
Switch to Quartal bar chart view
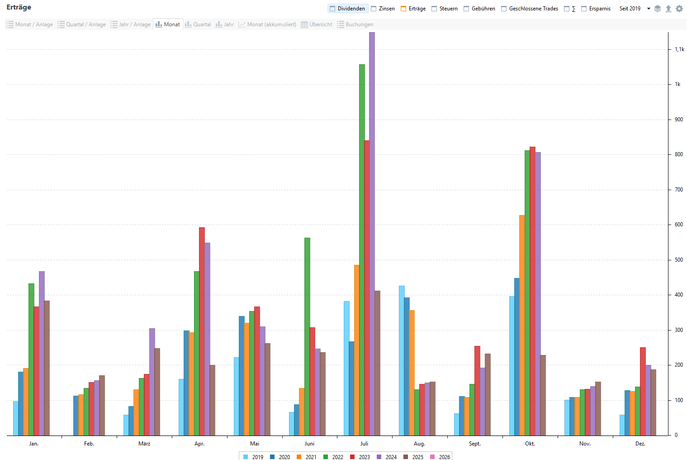[x=197, y=23]
